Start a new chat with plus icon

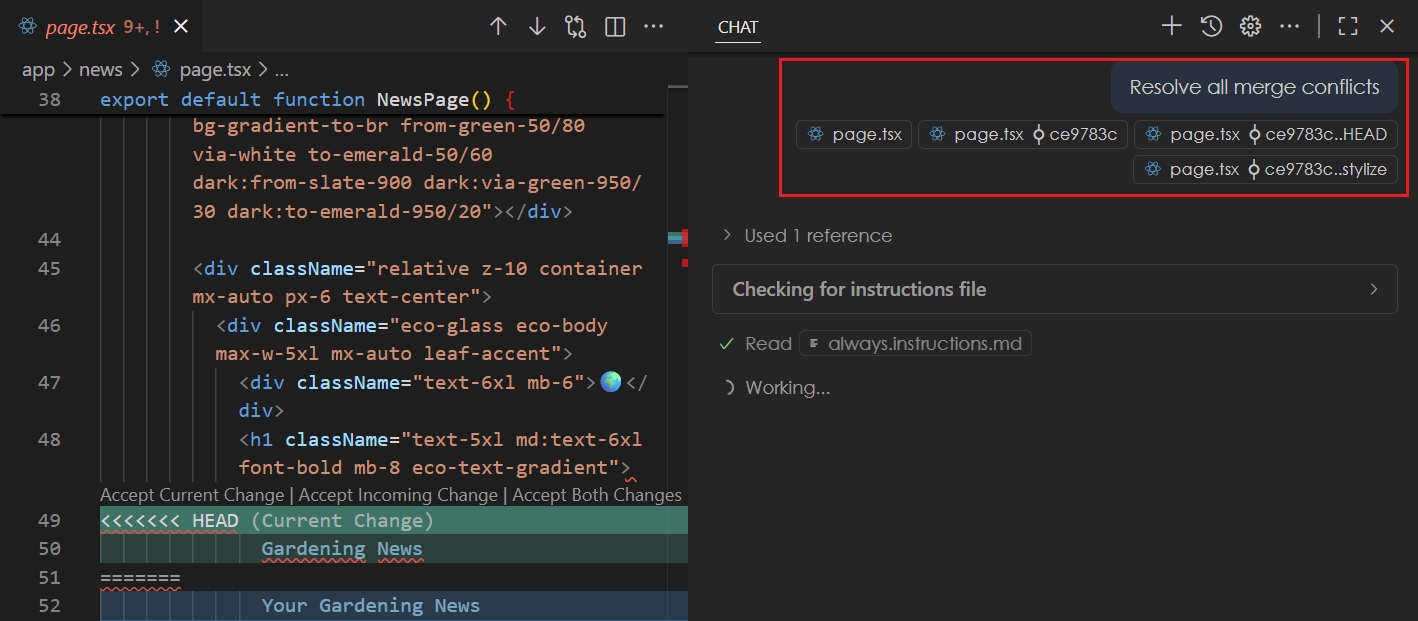(x=1171, y=27)
